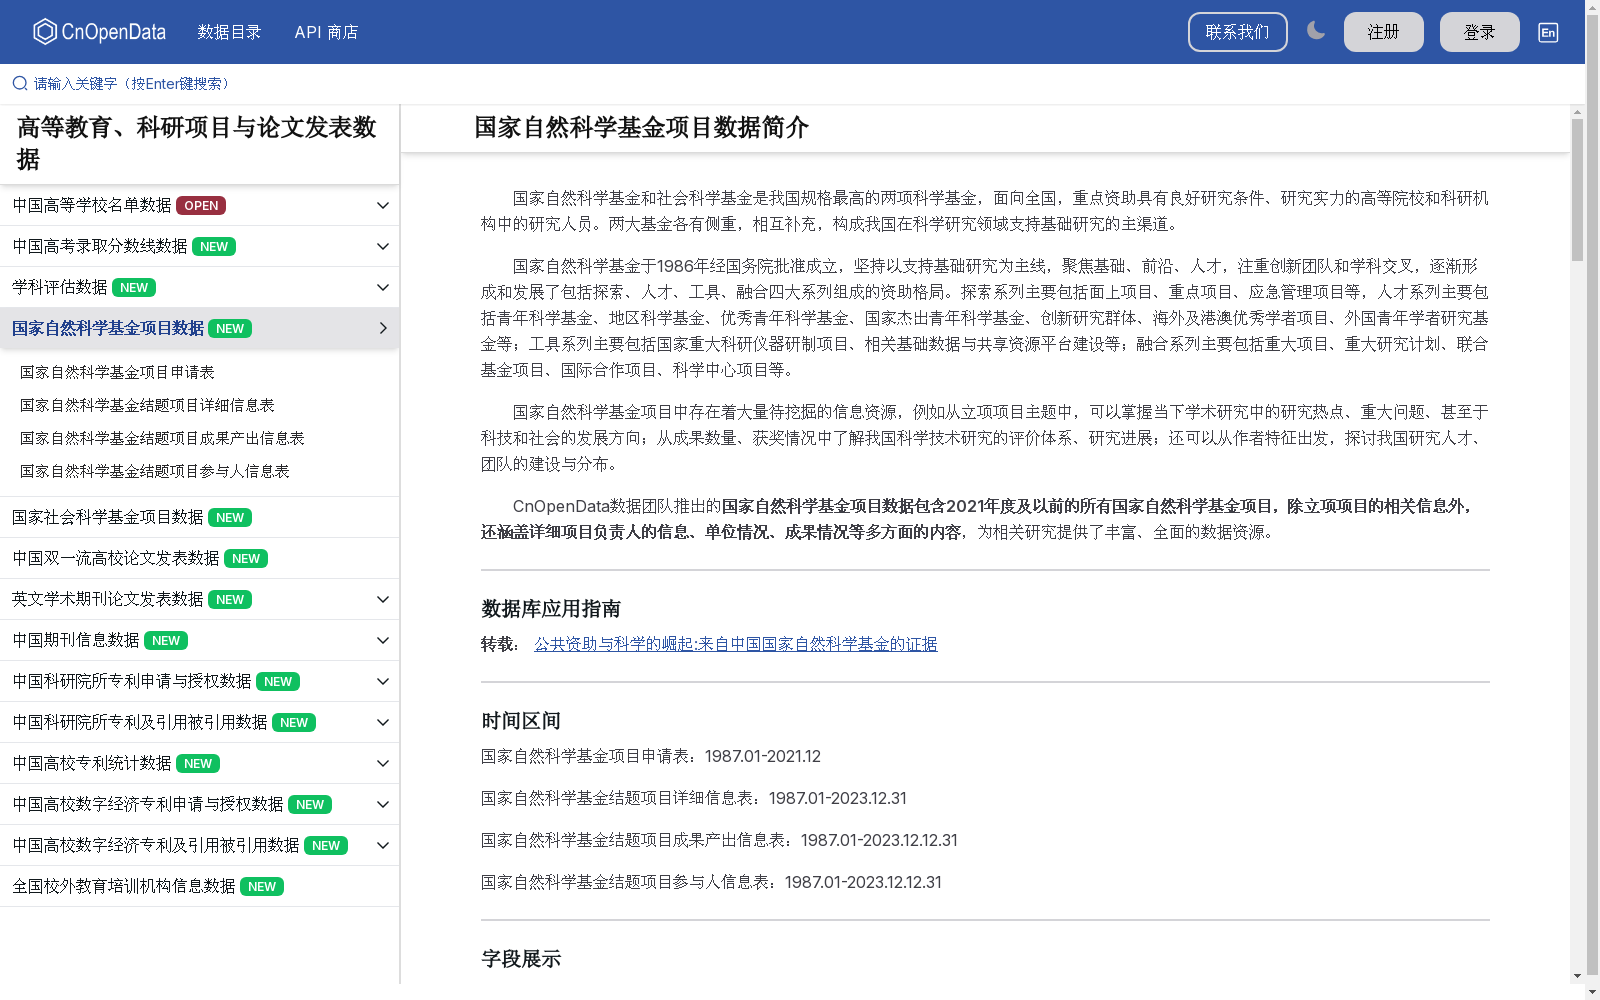Expand chevron for 英文学术期刊论文发表数据

point(382,599)
